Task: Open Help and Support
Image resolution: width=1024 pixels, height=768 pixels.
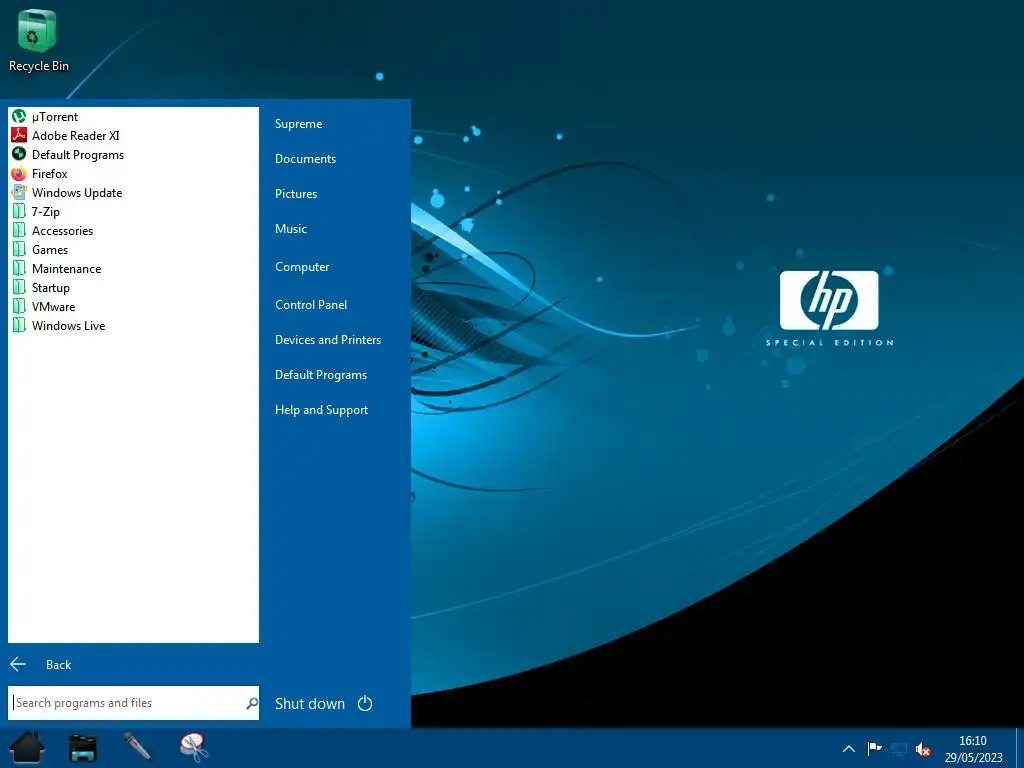Action: click(x=321, y=410)
